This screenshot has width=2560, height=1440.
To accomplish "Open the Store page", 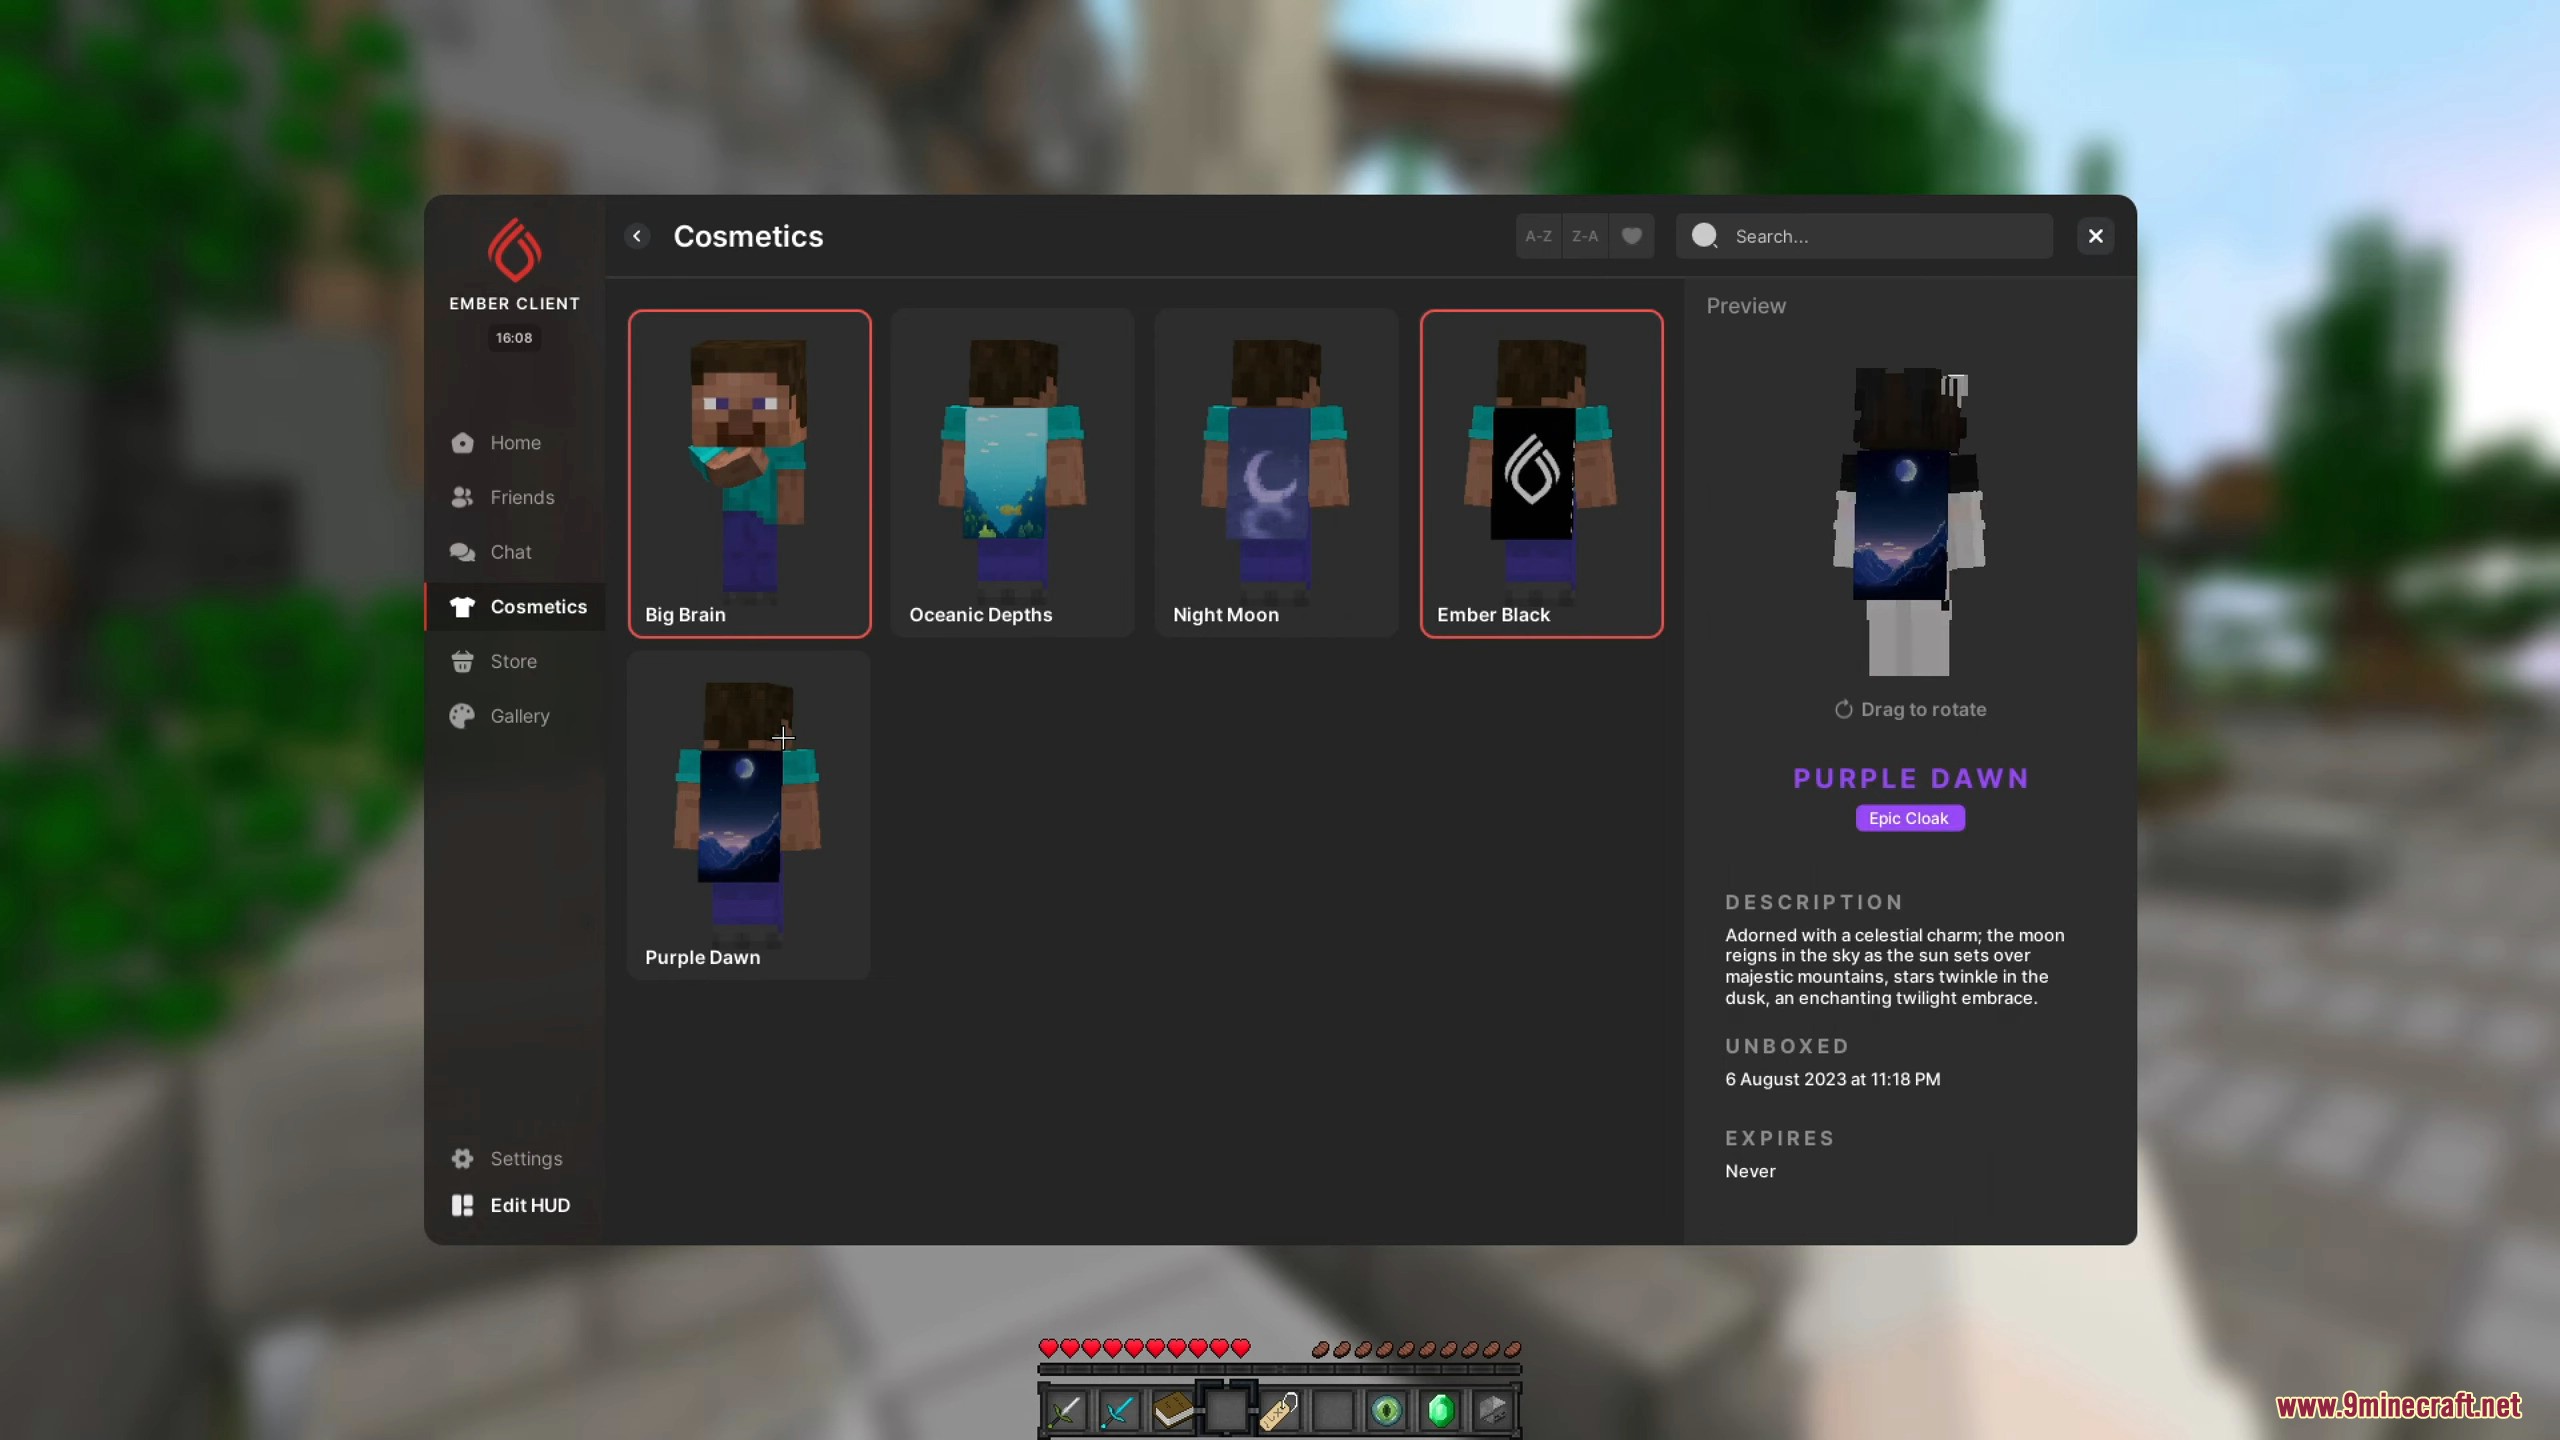I will click(515, 662).
